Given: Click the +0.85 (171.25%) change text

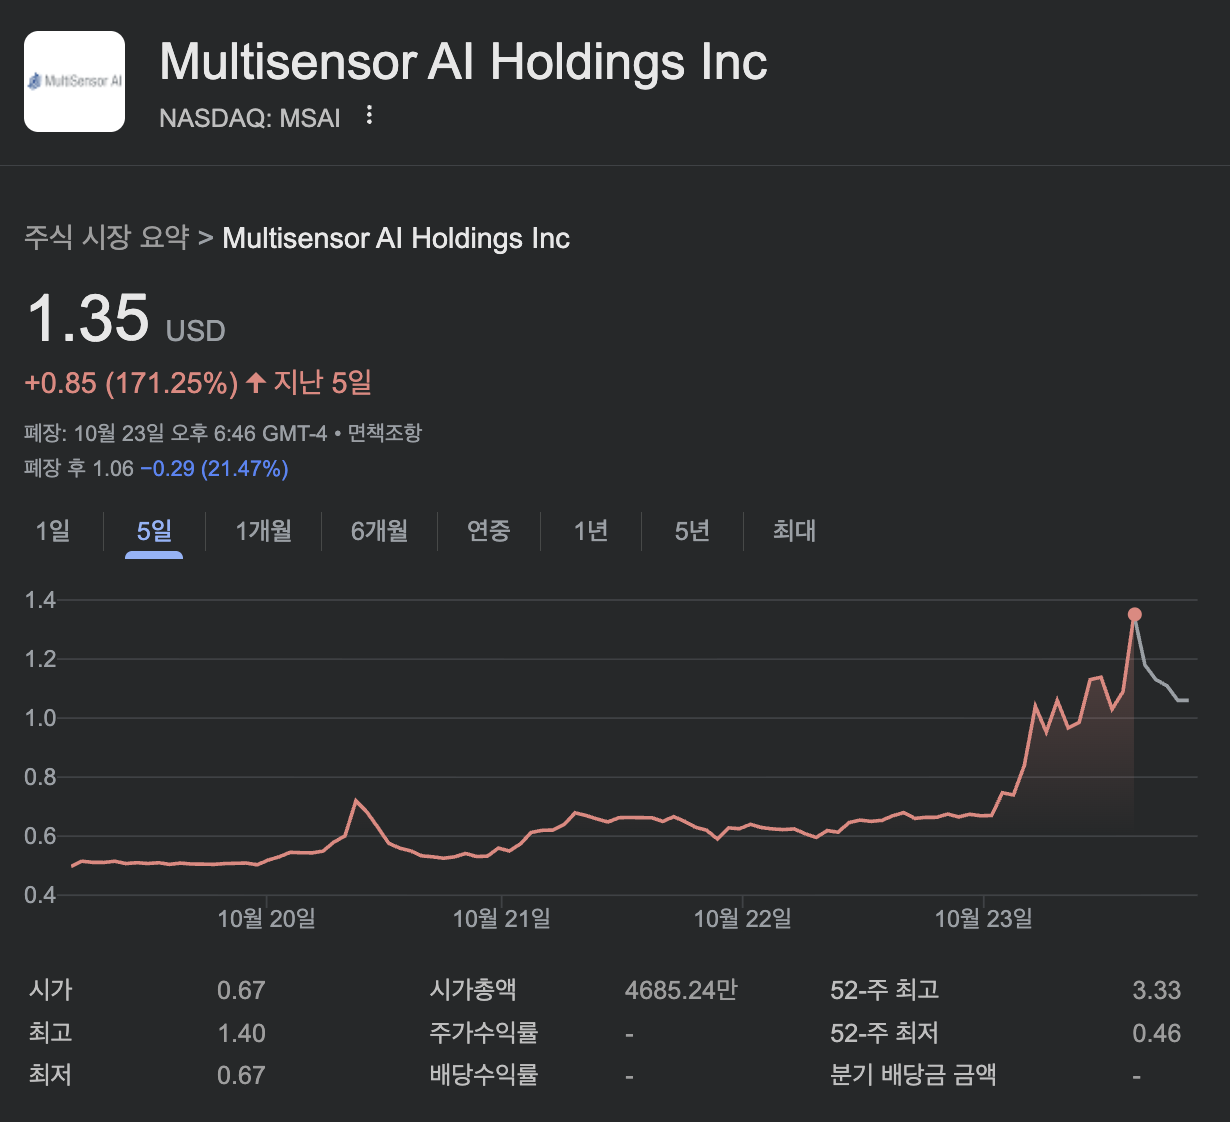Looking at the screenshot, I should (132, 383).
